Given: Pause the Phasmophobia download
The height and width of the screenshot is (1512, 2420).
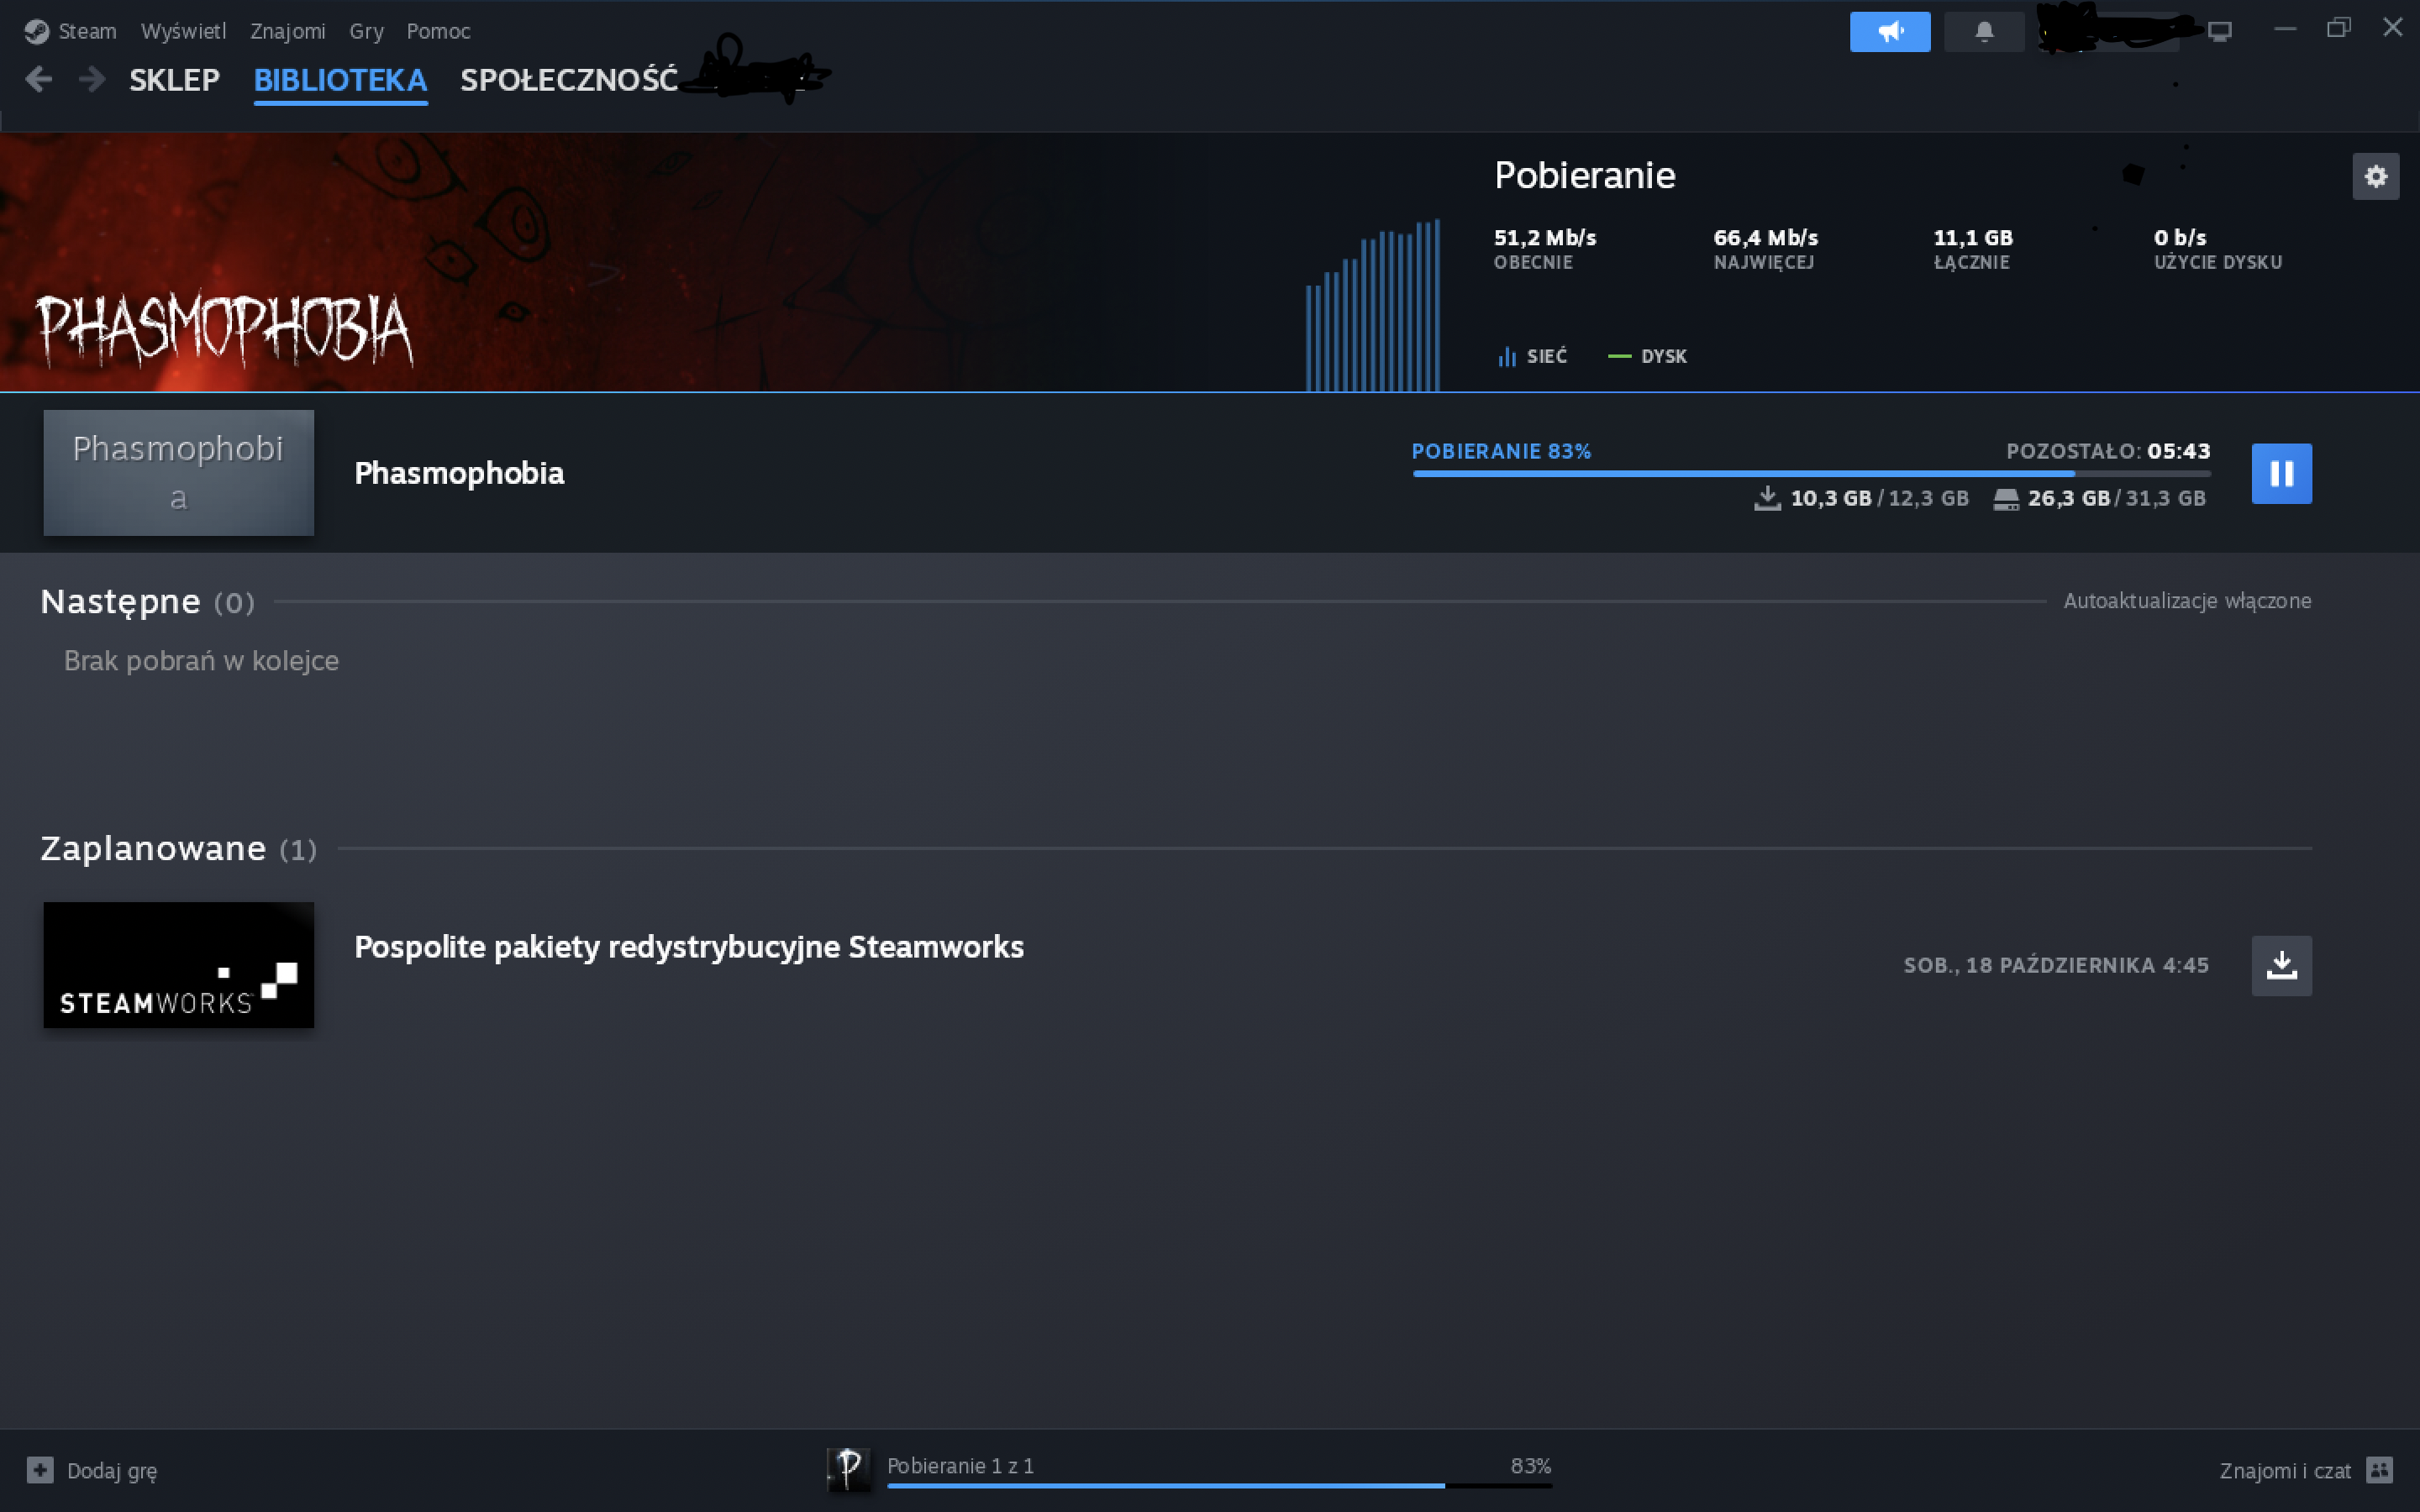Looking at the screenshot, I should pyautogui.click(x=2280, y=473).
